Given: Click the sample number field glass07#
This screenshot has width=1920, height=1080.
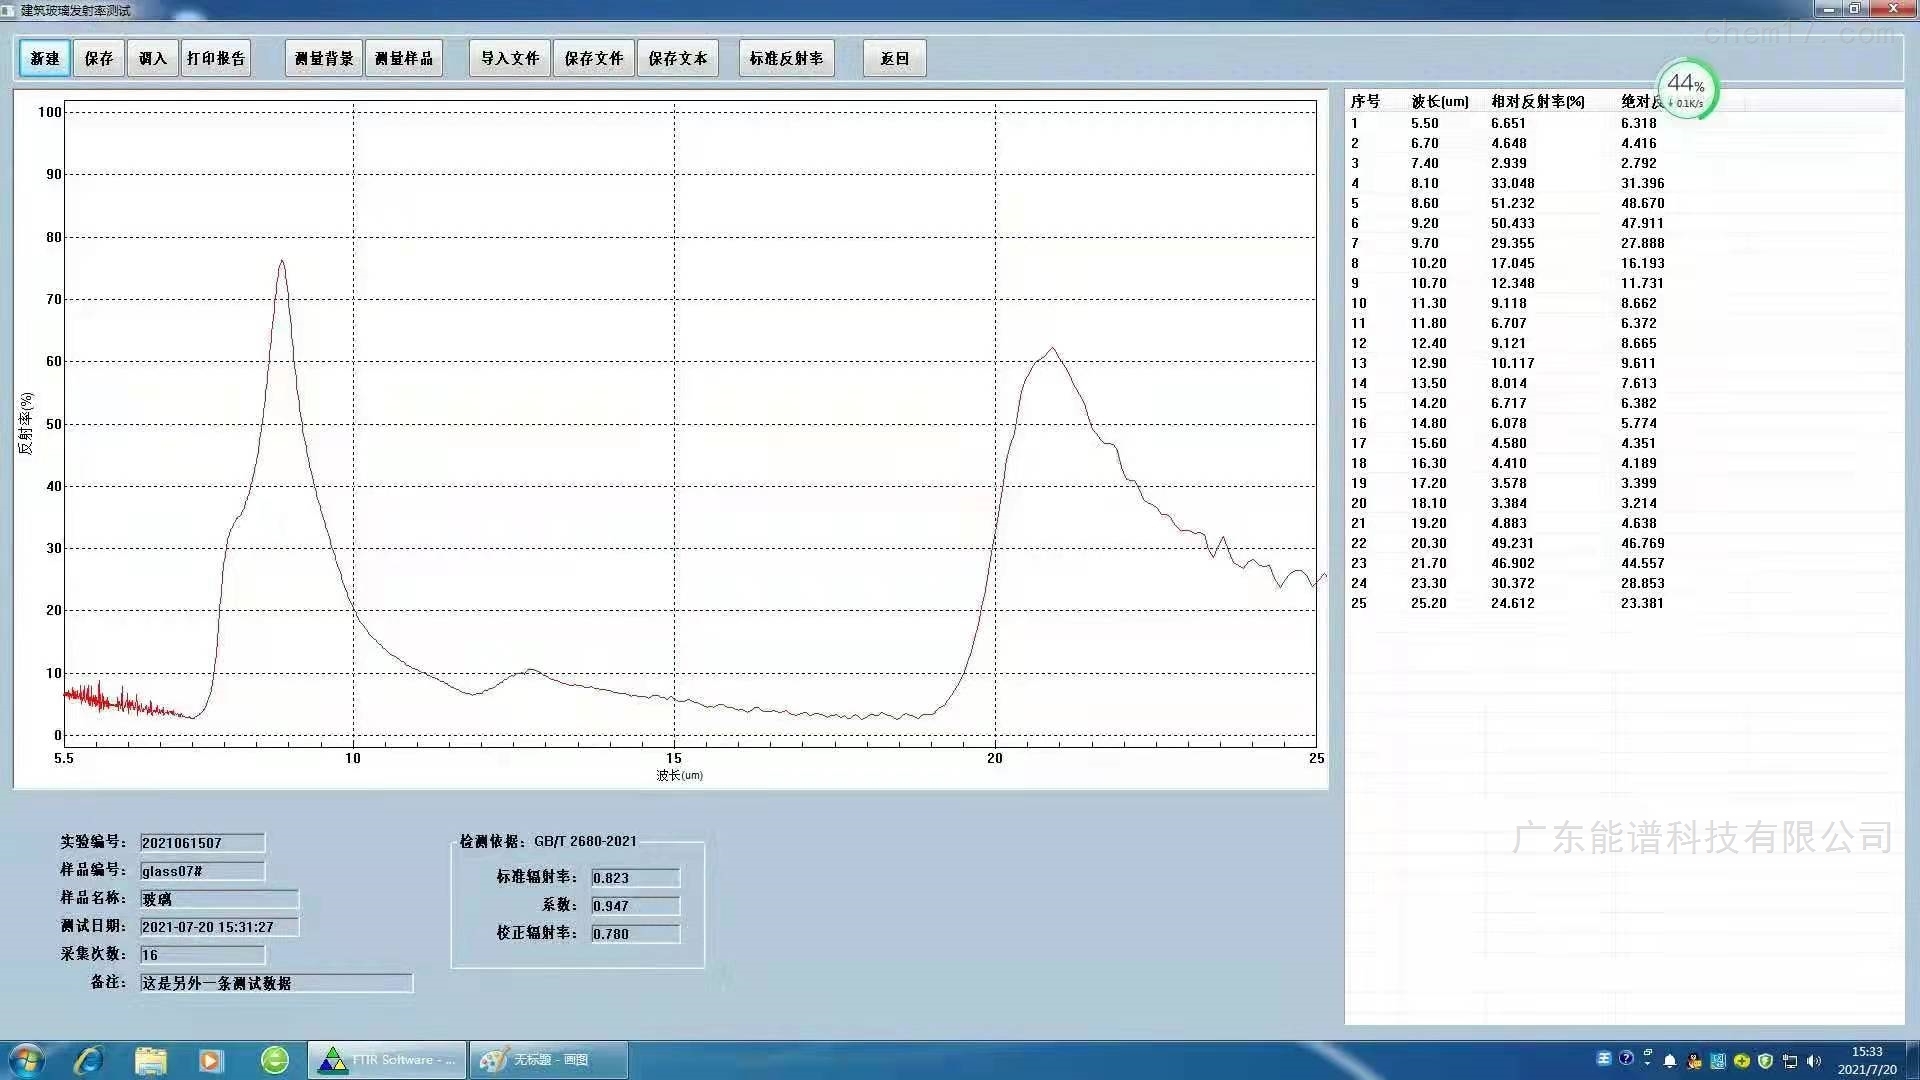Looking at the screenshot, I should tap(202, 871).
